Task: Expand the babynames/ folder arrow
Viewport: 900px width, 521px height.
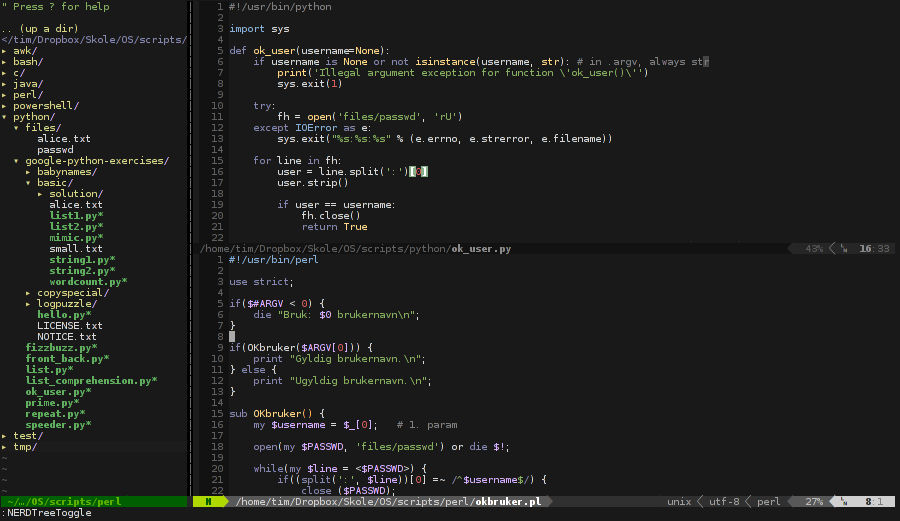Action: 28,172
